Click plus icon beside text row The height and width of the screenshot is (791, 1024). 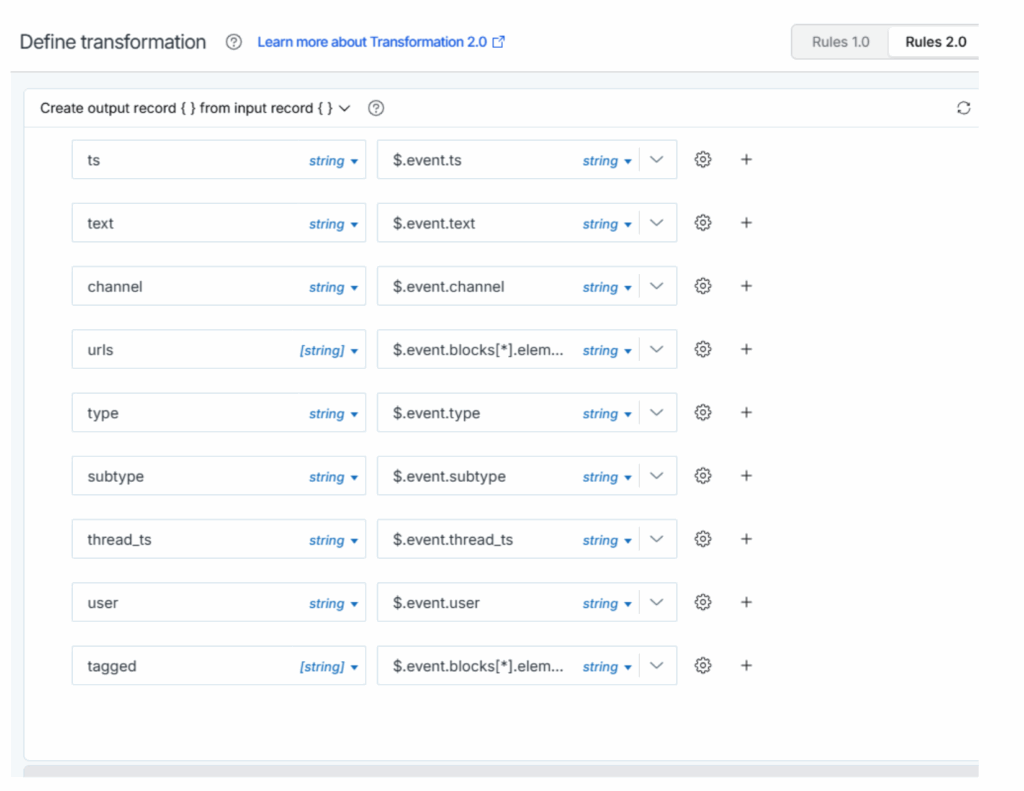coord(746,223)
